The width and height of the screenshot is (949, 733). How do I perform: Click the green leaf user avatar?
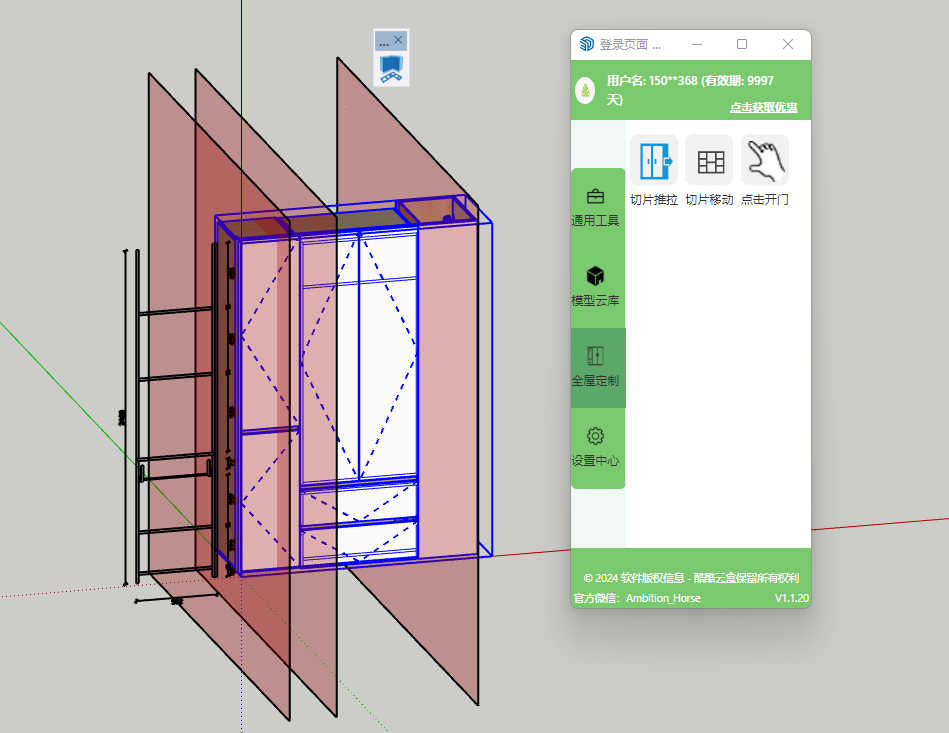[x=585, y=91]
